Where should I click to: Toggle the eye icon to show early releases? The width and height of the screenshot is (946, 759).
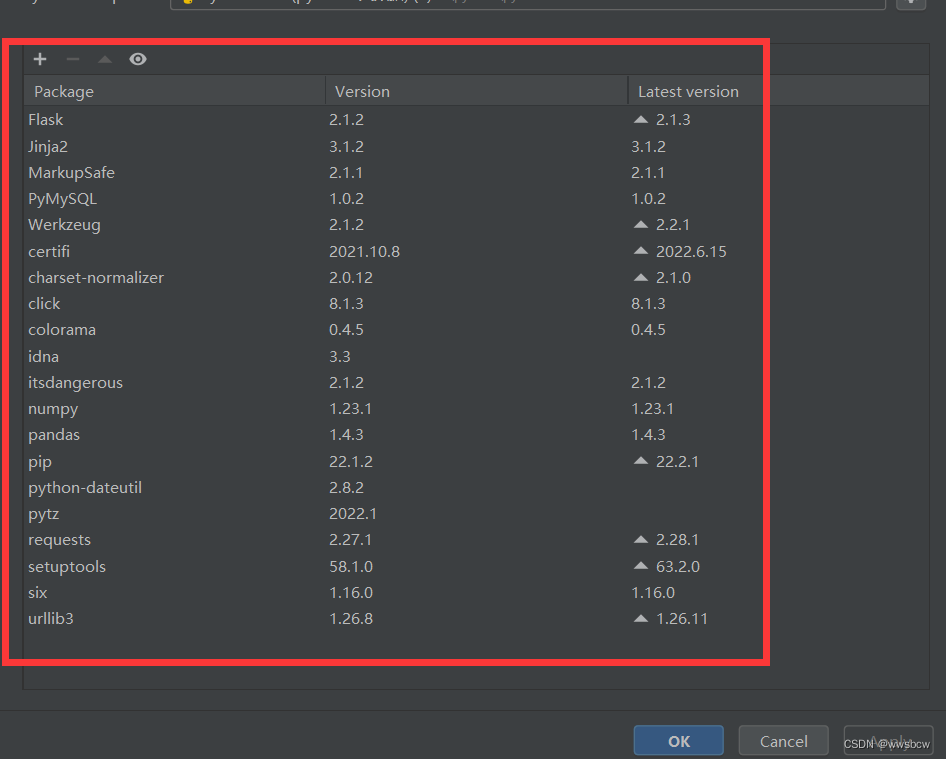tap(138, 59)
